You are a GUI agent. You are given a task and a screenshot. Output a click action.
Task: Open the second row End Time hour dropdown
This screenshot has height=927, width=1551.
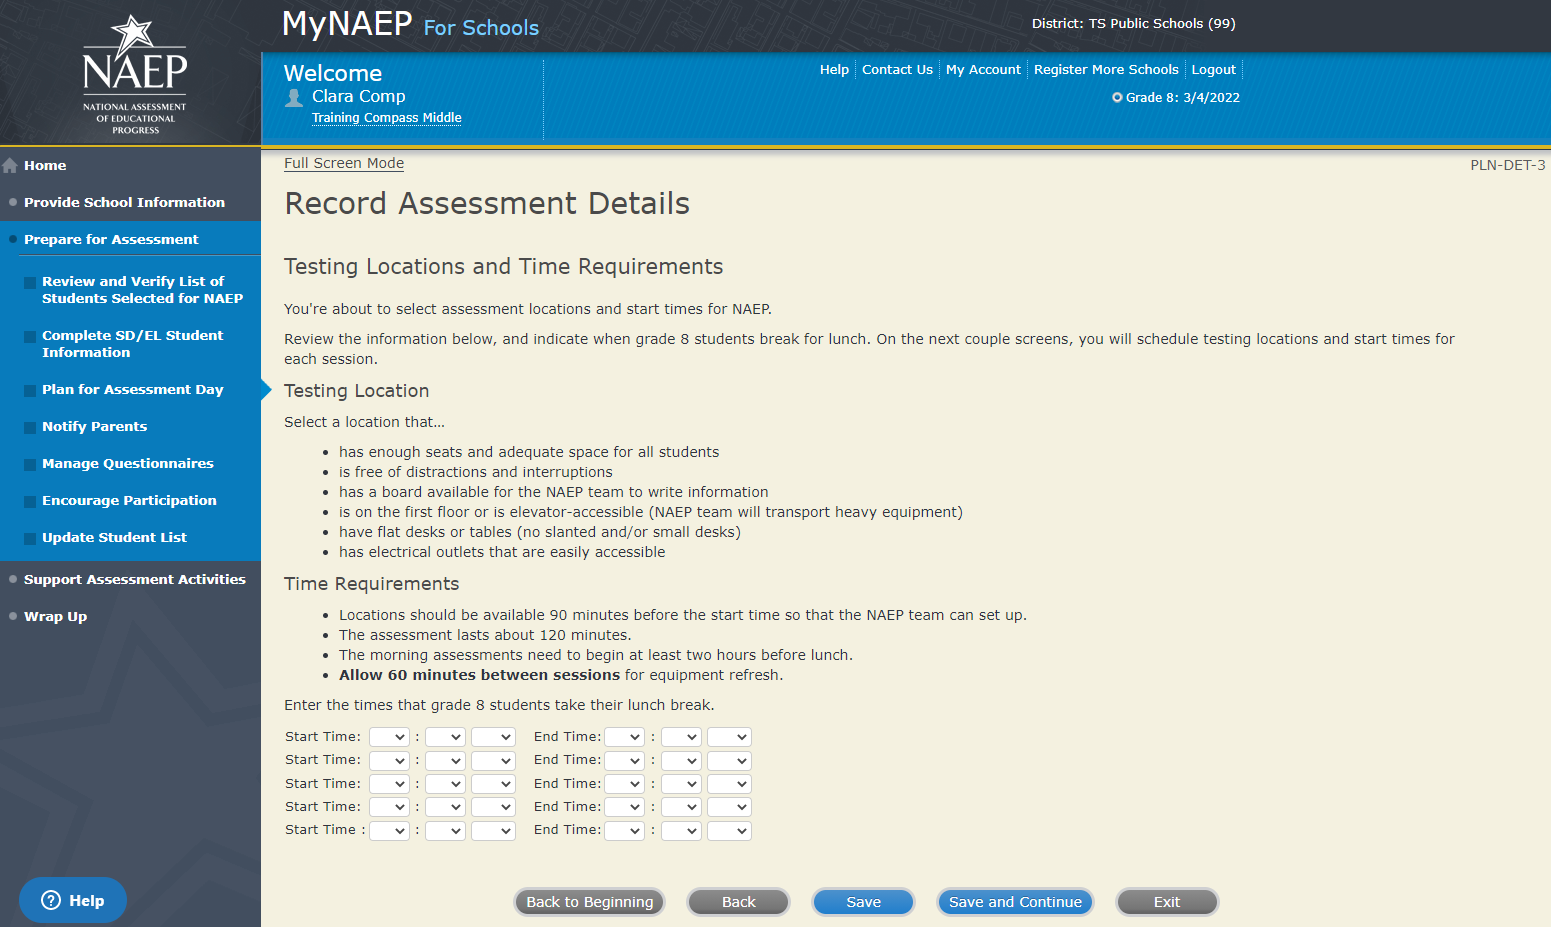[624, 760]
